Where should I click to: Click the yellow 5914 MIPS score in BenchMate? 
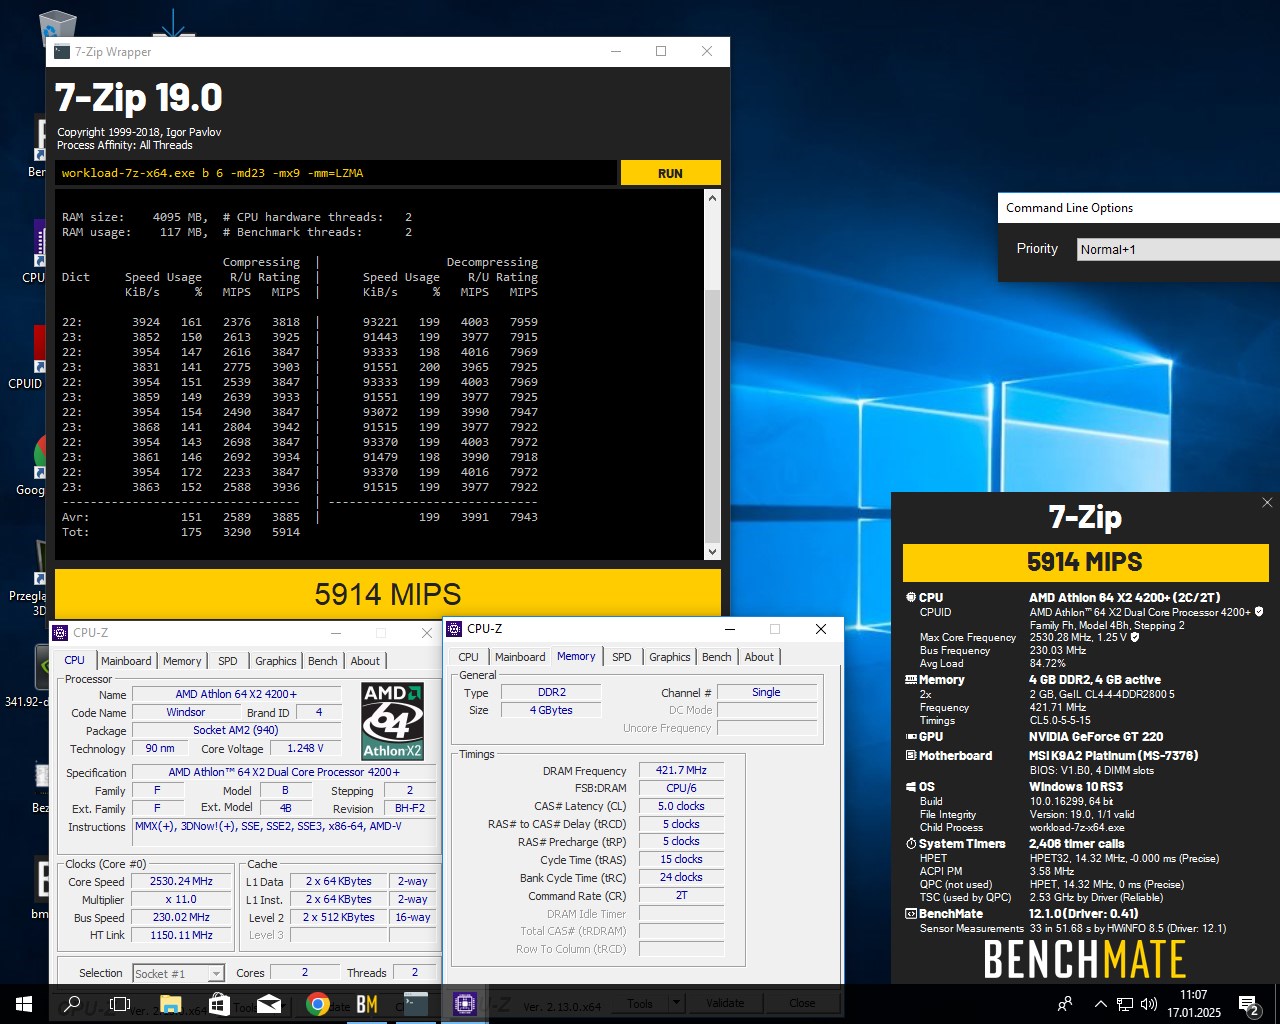click(1085, 562)
